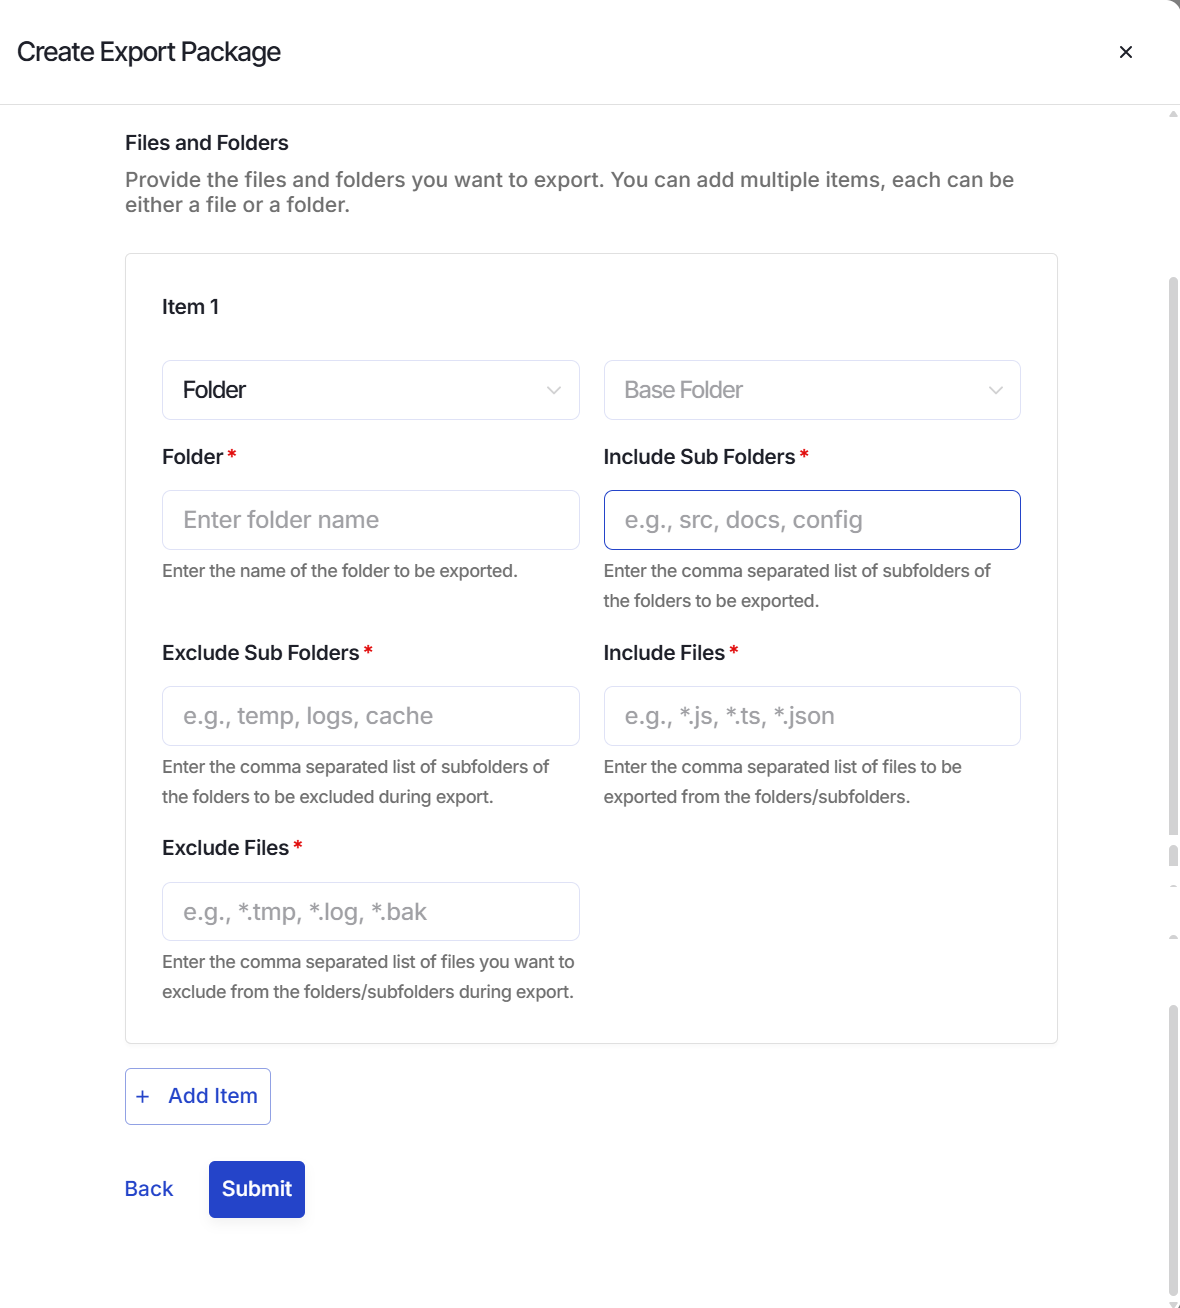Click the Exclude Files input field

pos(370,911)
